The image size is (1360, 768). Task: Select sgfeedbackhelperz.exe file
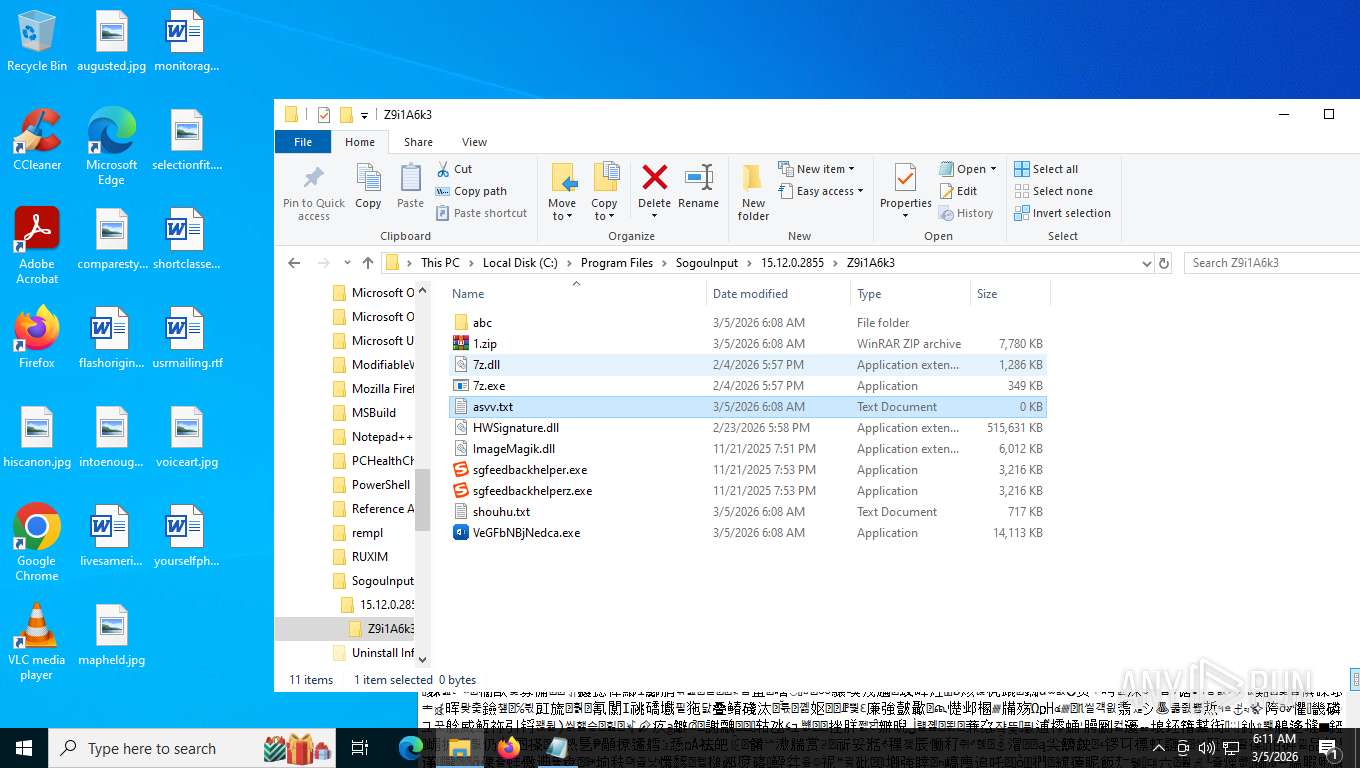[747, 491]
